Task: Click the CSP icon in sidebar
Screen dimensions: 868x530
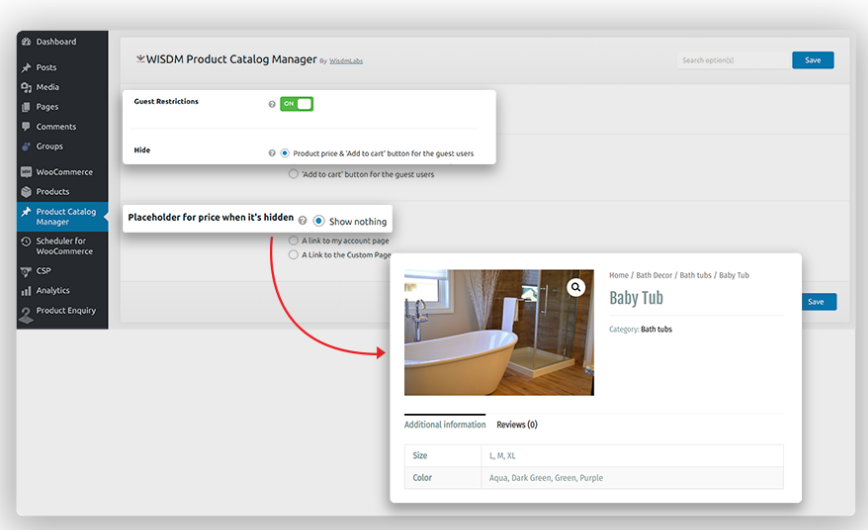Action: point(26,271)
